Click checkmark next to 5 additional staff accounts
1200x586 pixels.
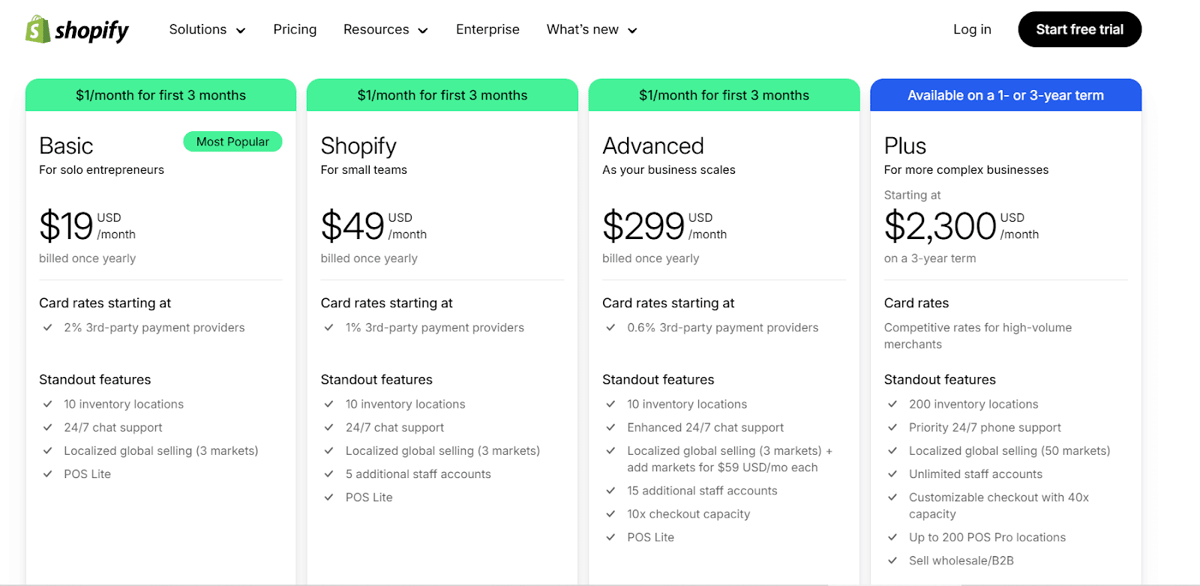coord(329,474)
